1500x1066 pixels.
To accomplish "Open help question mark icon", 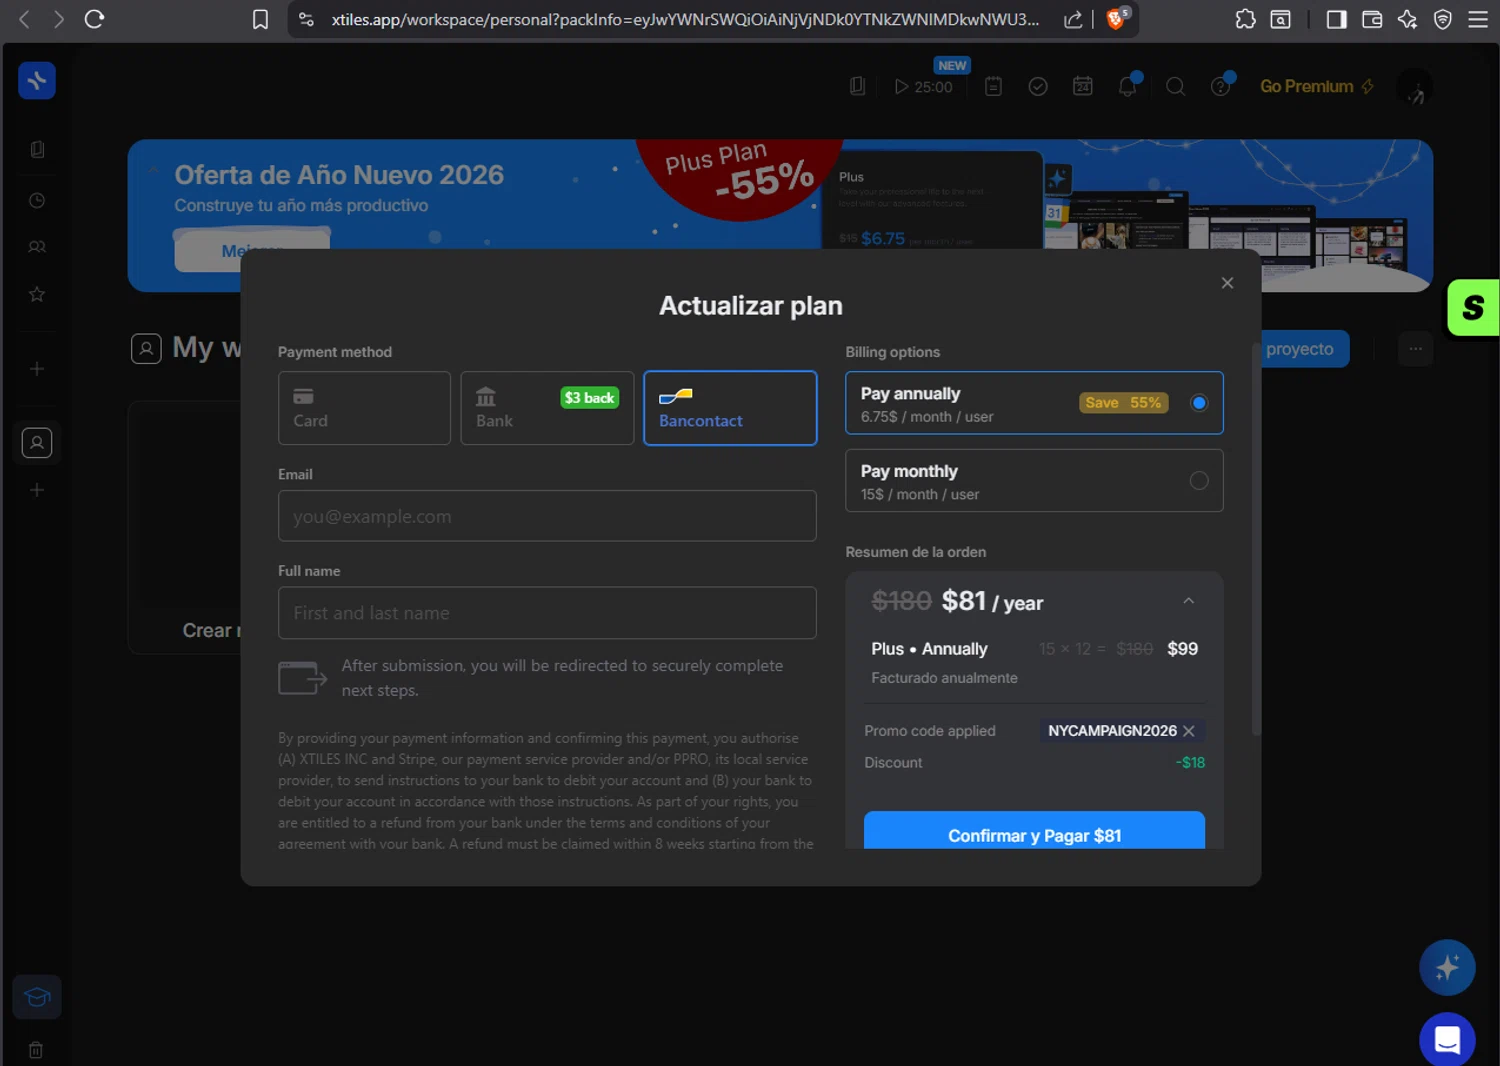I will click(x=1221, y=87).
